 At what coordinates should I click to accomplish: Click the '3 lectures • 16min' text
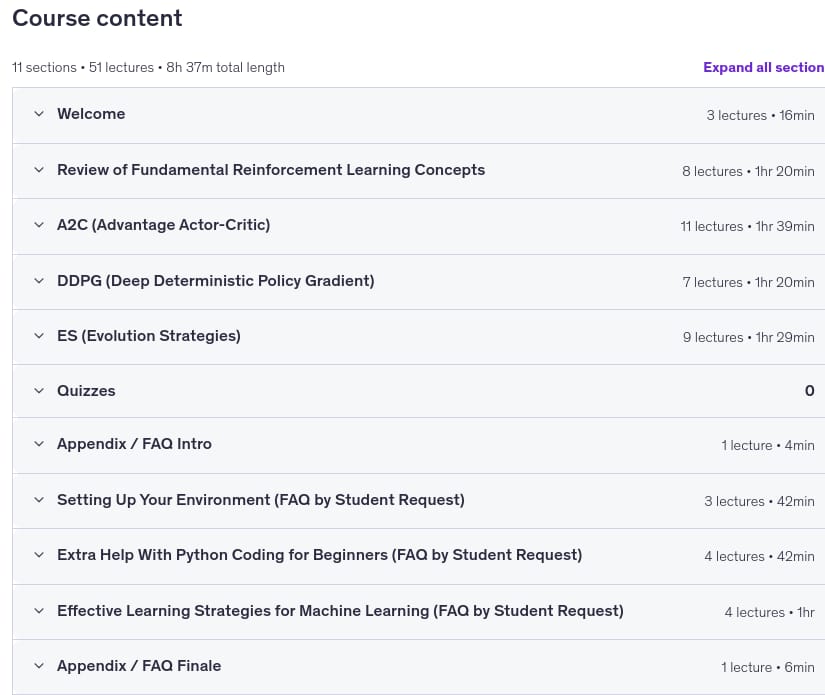[760, 115]
